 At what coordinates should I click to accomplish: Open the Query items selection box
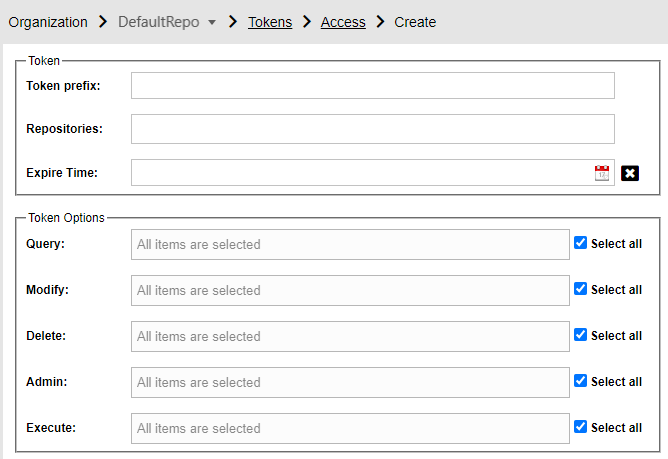click(x=350, y=245)
